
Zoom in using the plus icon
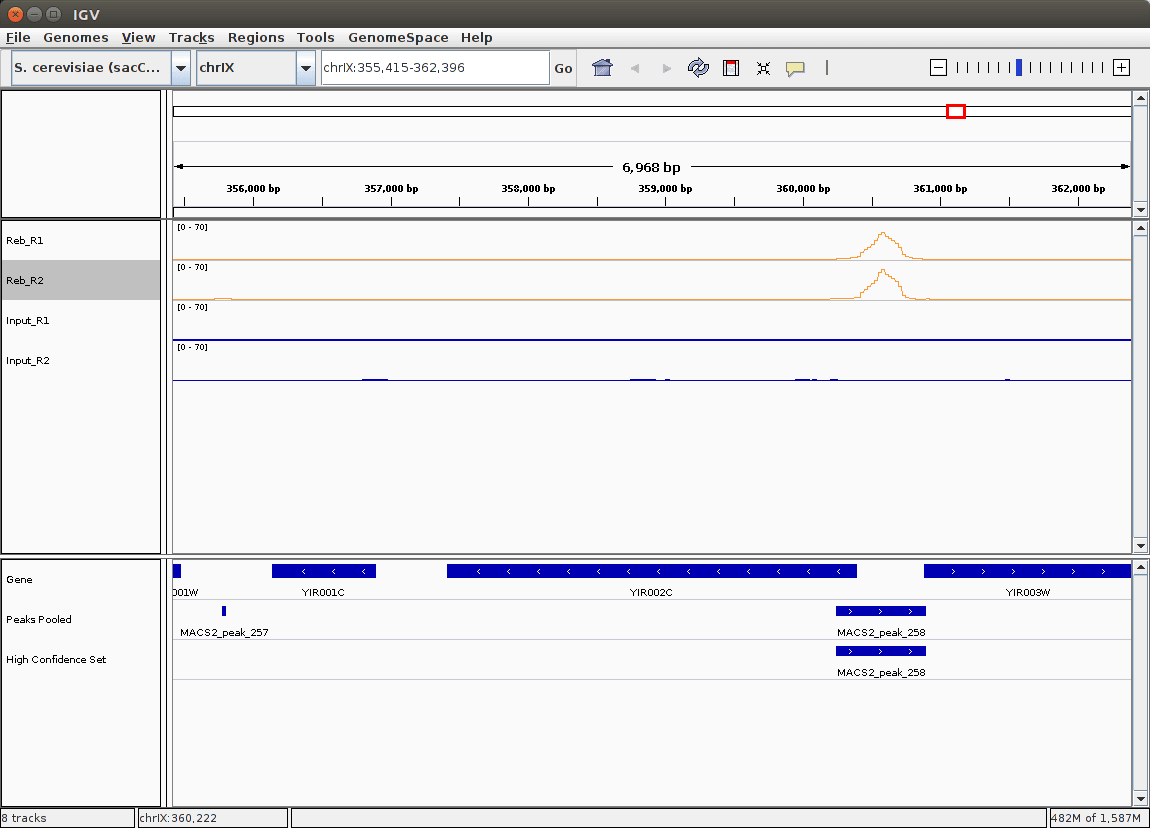click(1121, 67)
